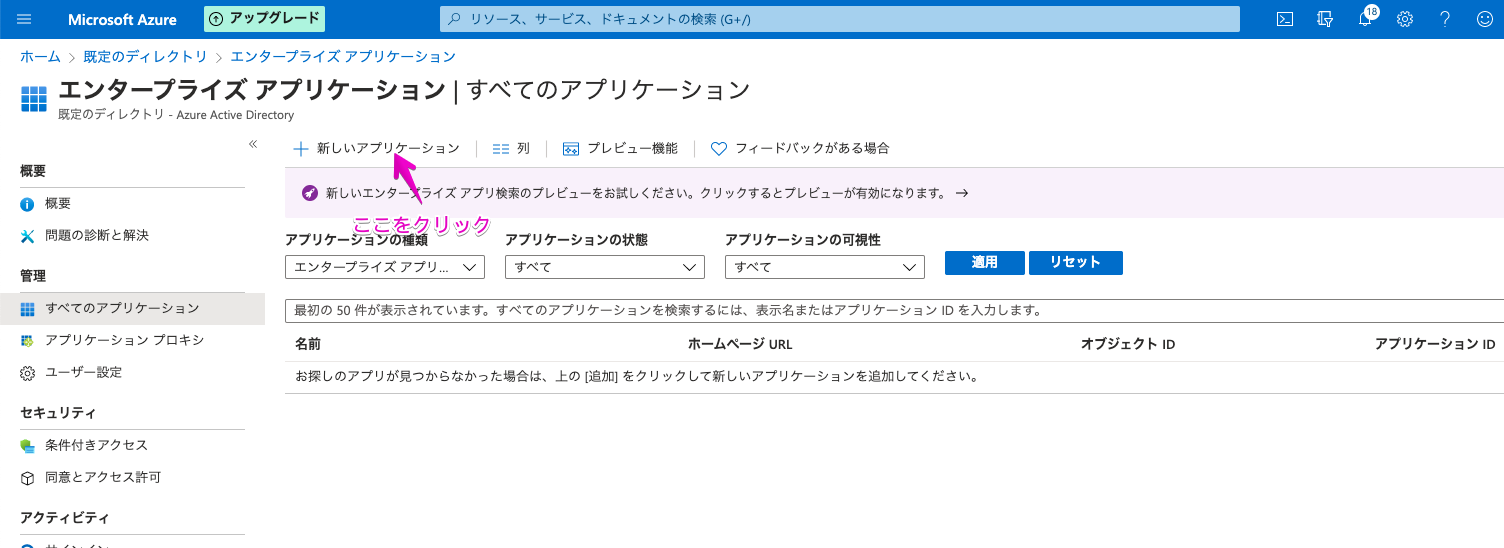
Task: Open アプリケーションの状態 dropdown
Action: (x=605, y=267)
